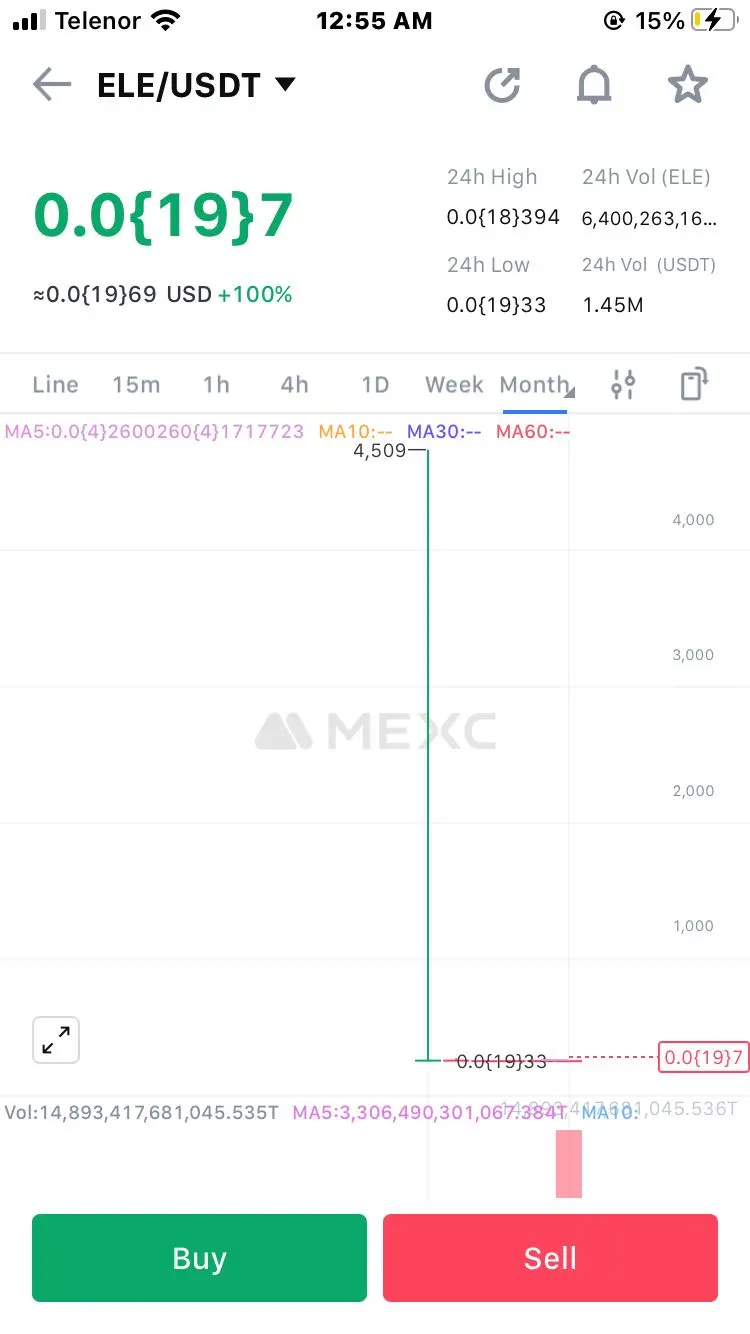
Task: Tap the tall green candlestick wick
Action: 428,755
